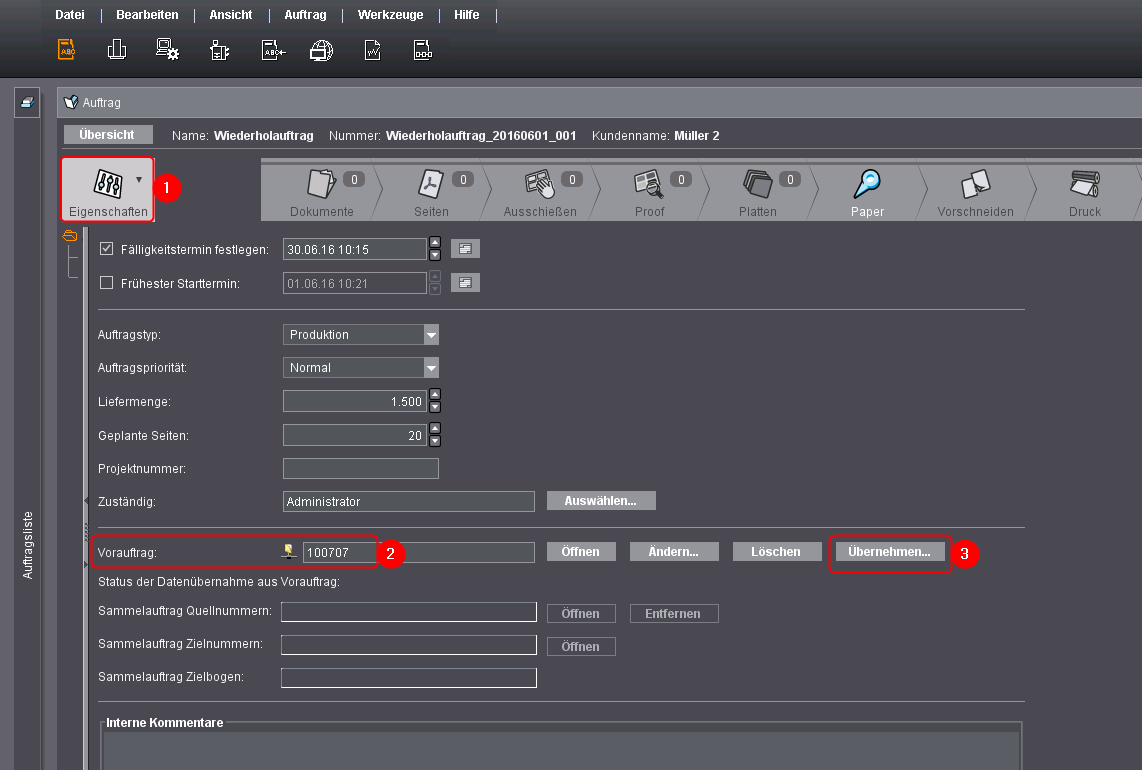1142x770 pixels.
Task: Click Öffnen for Sammelauftrag Zielnummern
Action: pos(580,646)
